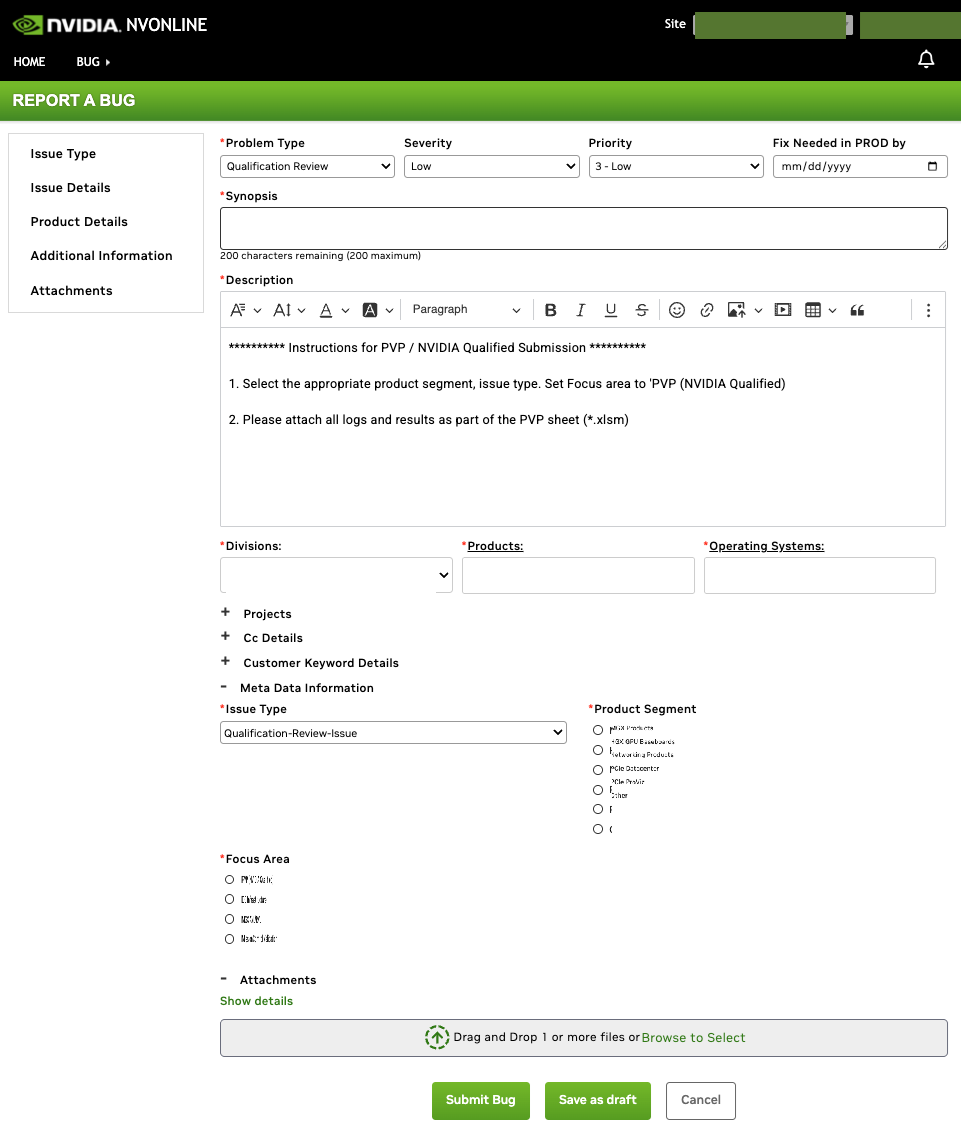Insert a block quote
Viewport: 961px width, 1126px height.
coord(857,310)
